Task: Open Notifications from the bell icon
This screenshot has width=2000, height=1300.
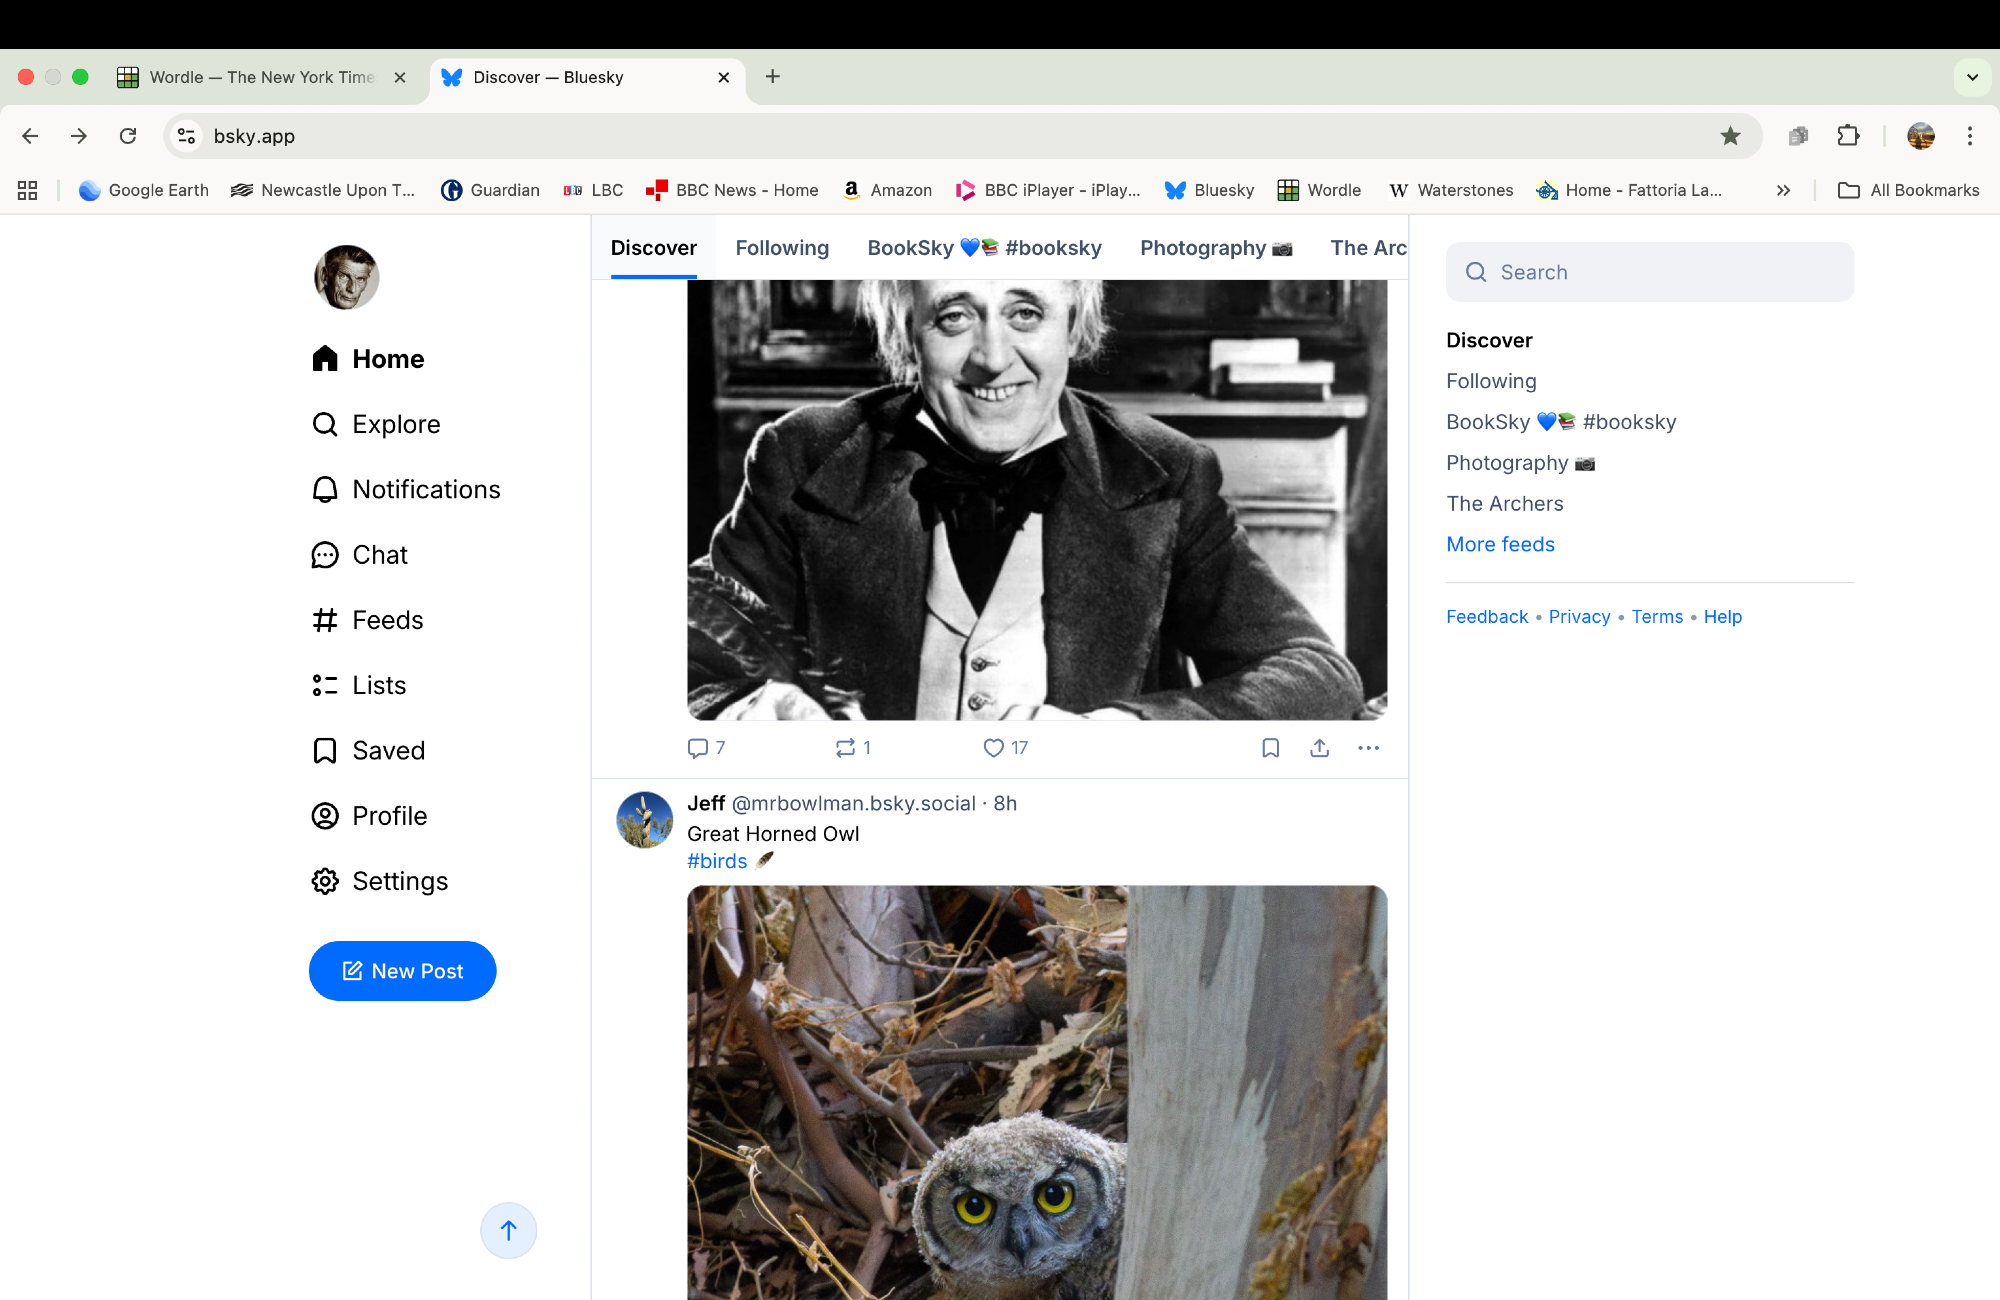Action: tap(325, 489)
